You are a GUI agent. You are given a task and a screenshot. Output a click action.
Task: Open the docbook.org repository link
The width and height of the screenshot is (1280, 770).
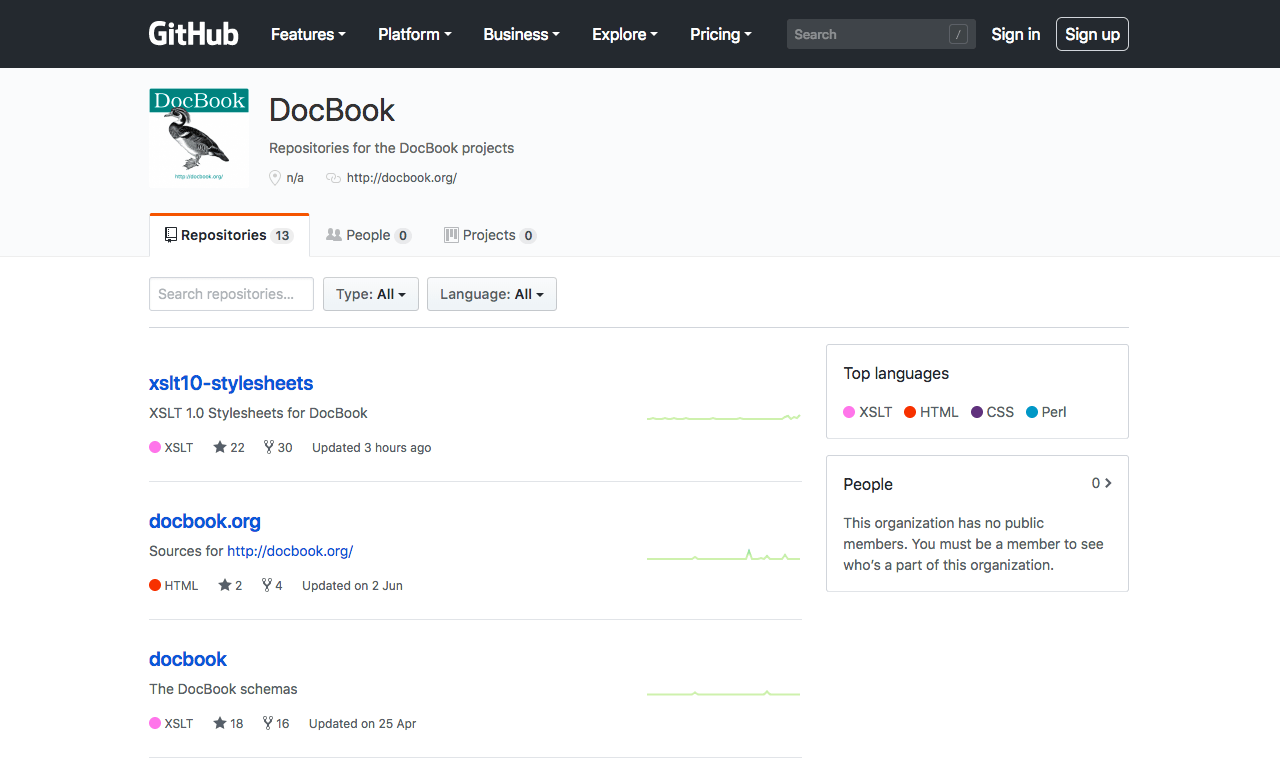point(205,521)
